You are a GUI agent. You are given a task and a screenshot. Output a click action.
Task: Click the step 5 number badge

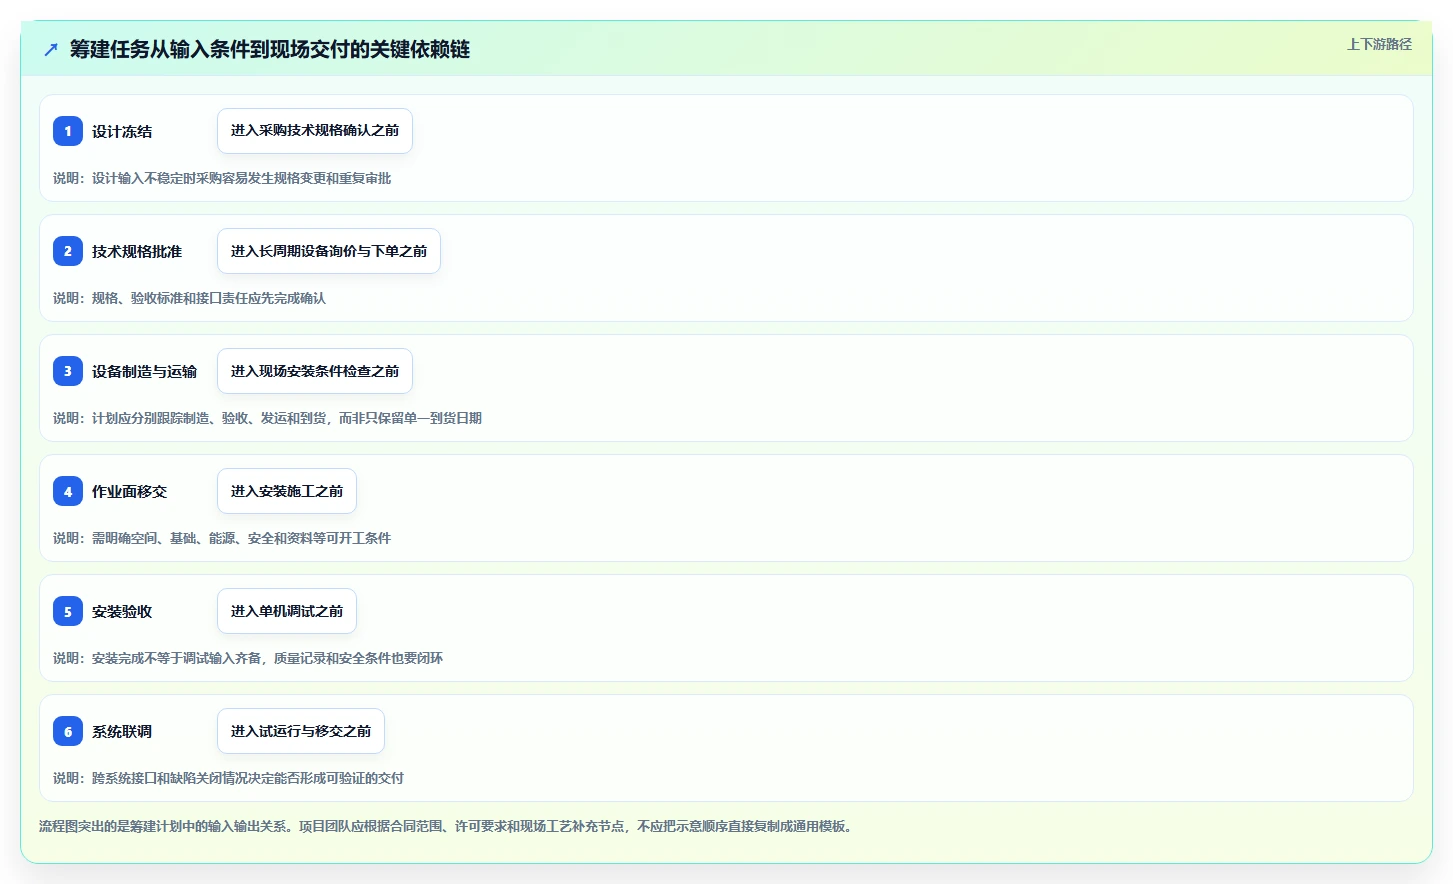click(68, 611)
